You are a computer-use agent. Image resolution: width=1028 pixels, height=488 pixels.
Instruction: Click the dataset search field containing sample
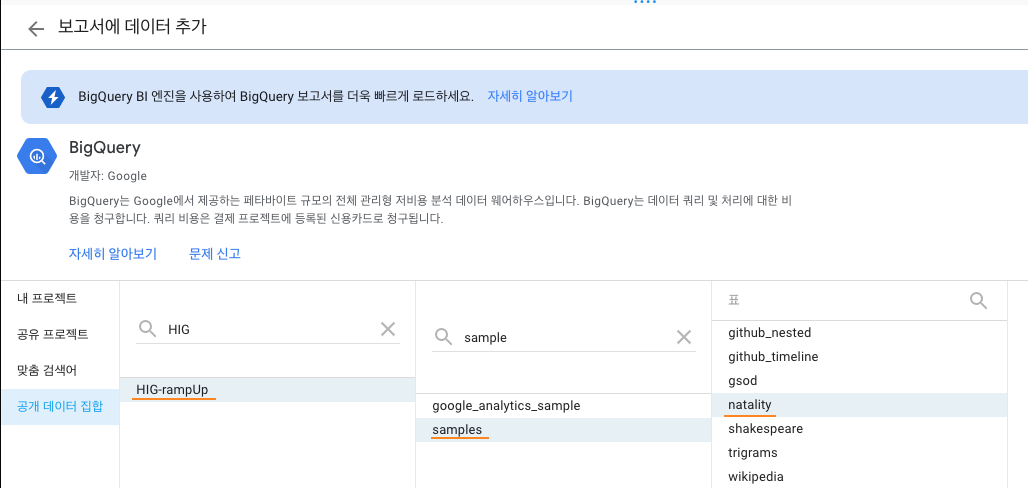[564, 337]
